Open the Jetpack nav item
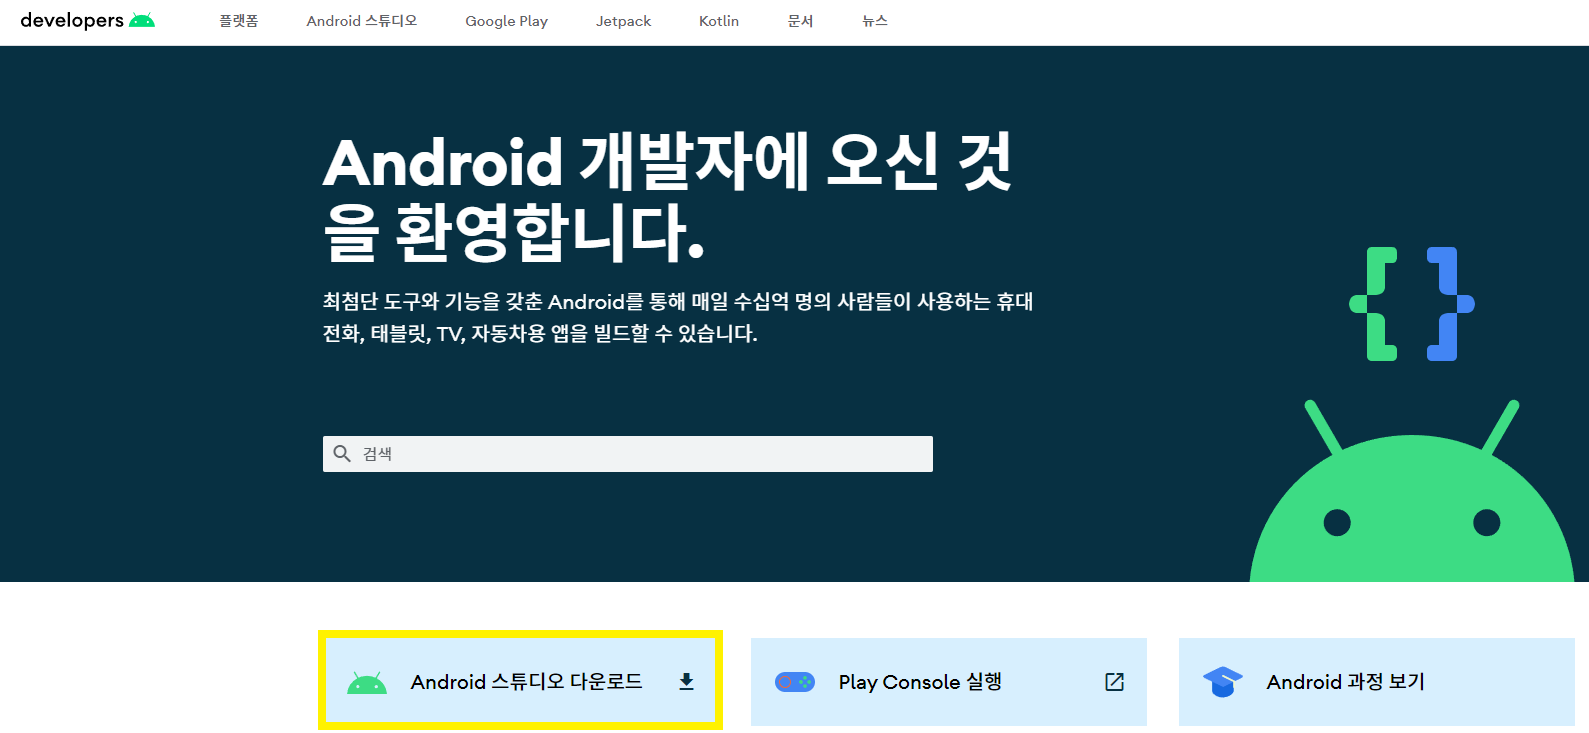The image size is (1589, 733). click(623, 21)
